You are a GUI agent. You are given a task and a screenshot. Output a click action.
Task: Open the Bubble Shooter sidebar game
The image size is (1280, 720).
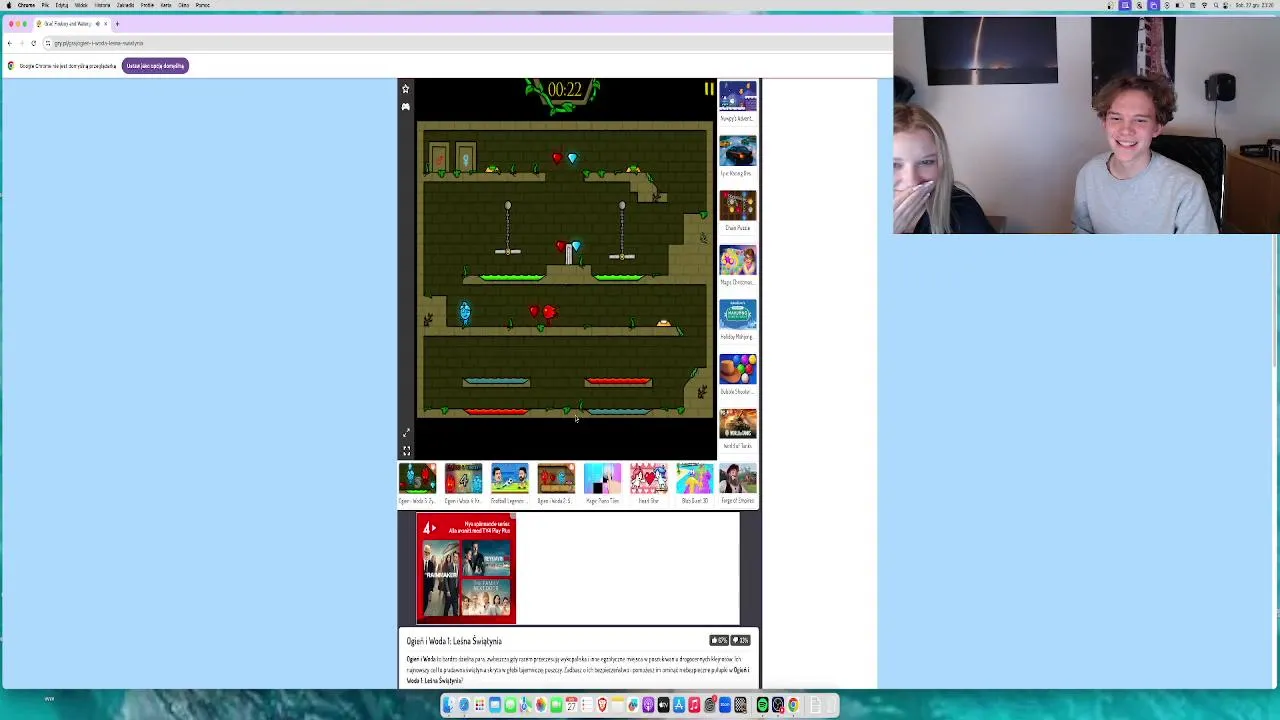point(738,370)
